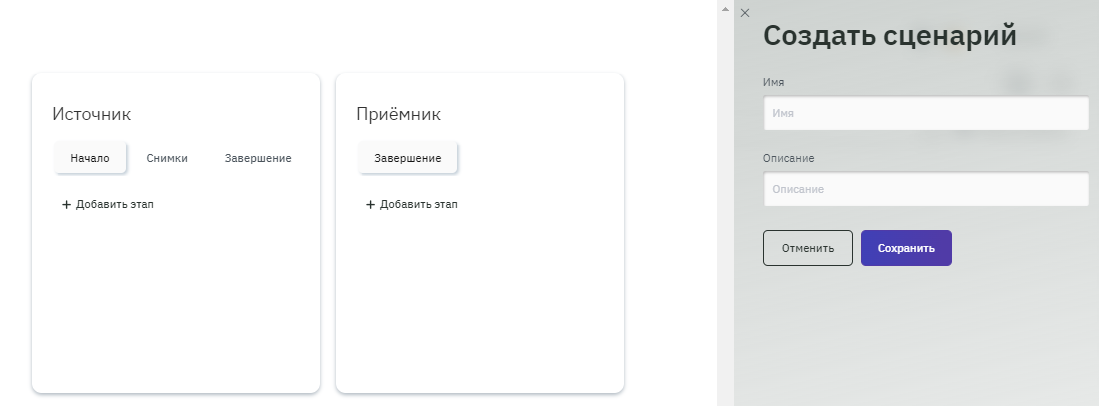1099x406 pixels.
Task: Click the Источник card heading
Action: pyautogui.click(x=92, y=114)
